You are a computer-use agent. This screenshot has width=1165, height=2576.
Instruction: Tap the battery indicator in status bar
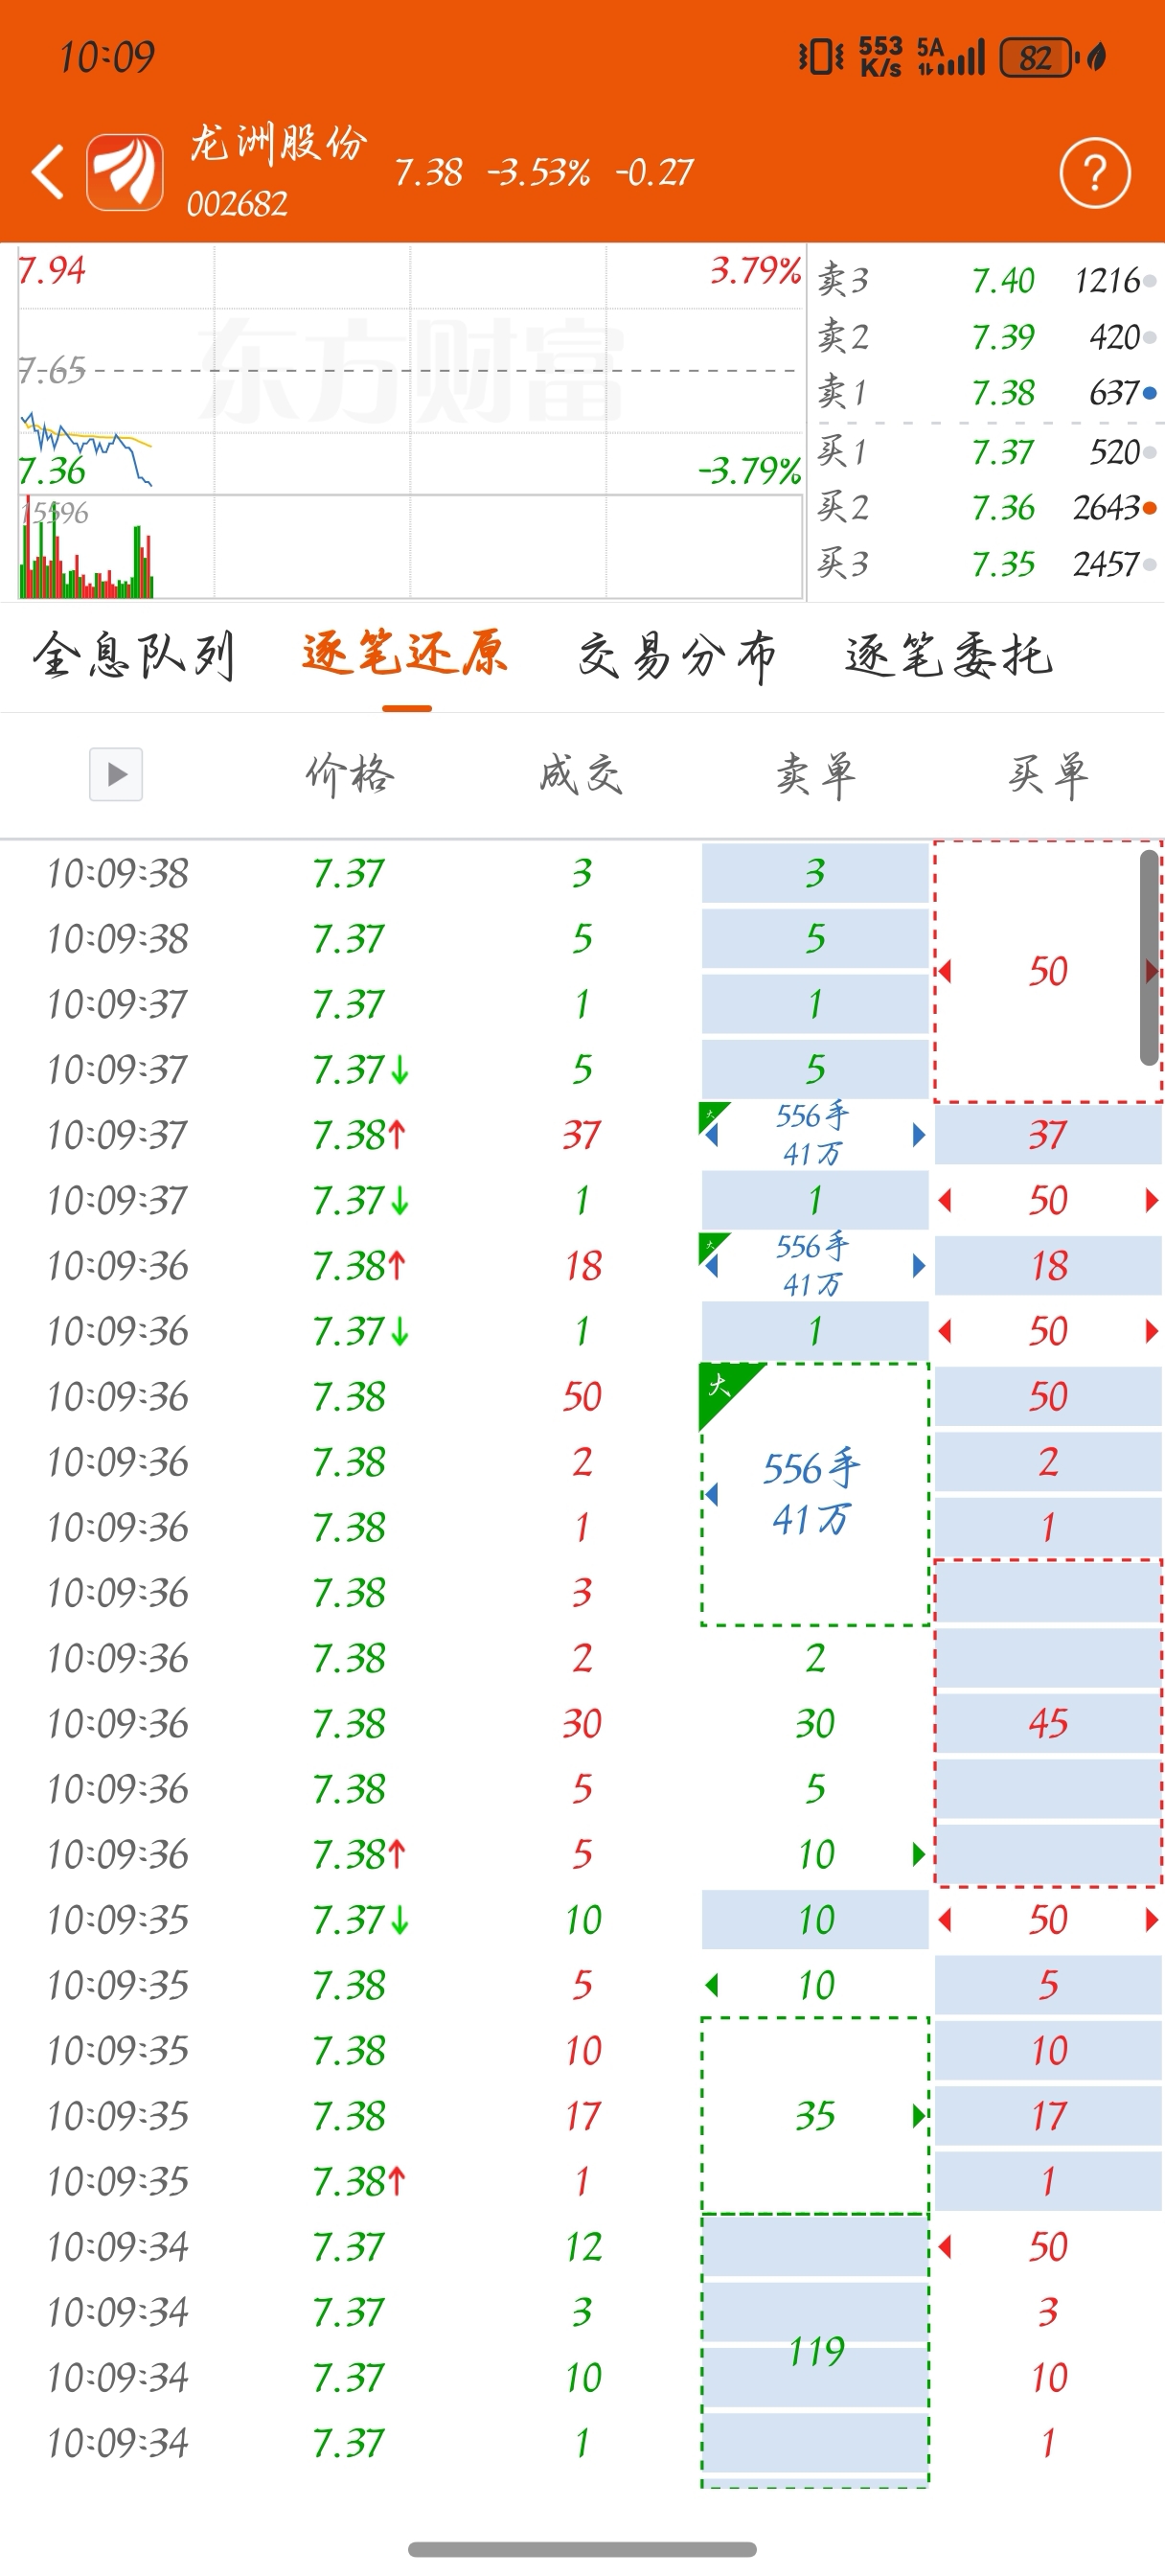[1036, 57]
